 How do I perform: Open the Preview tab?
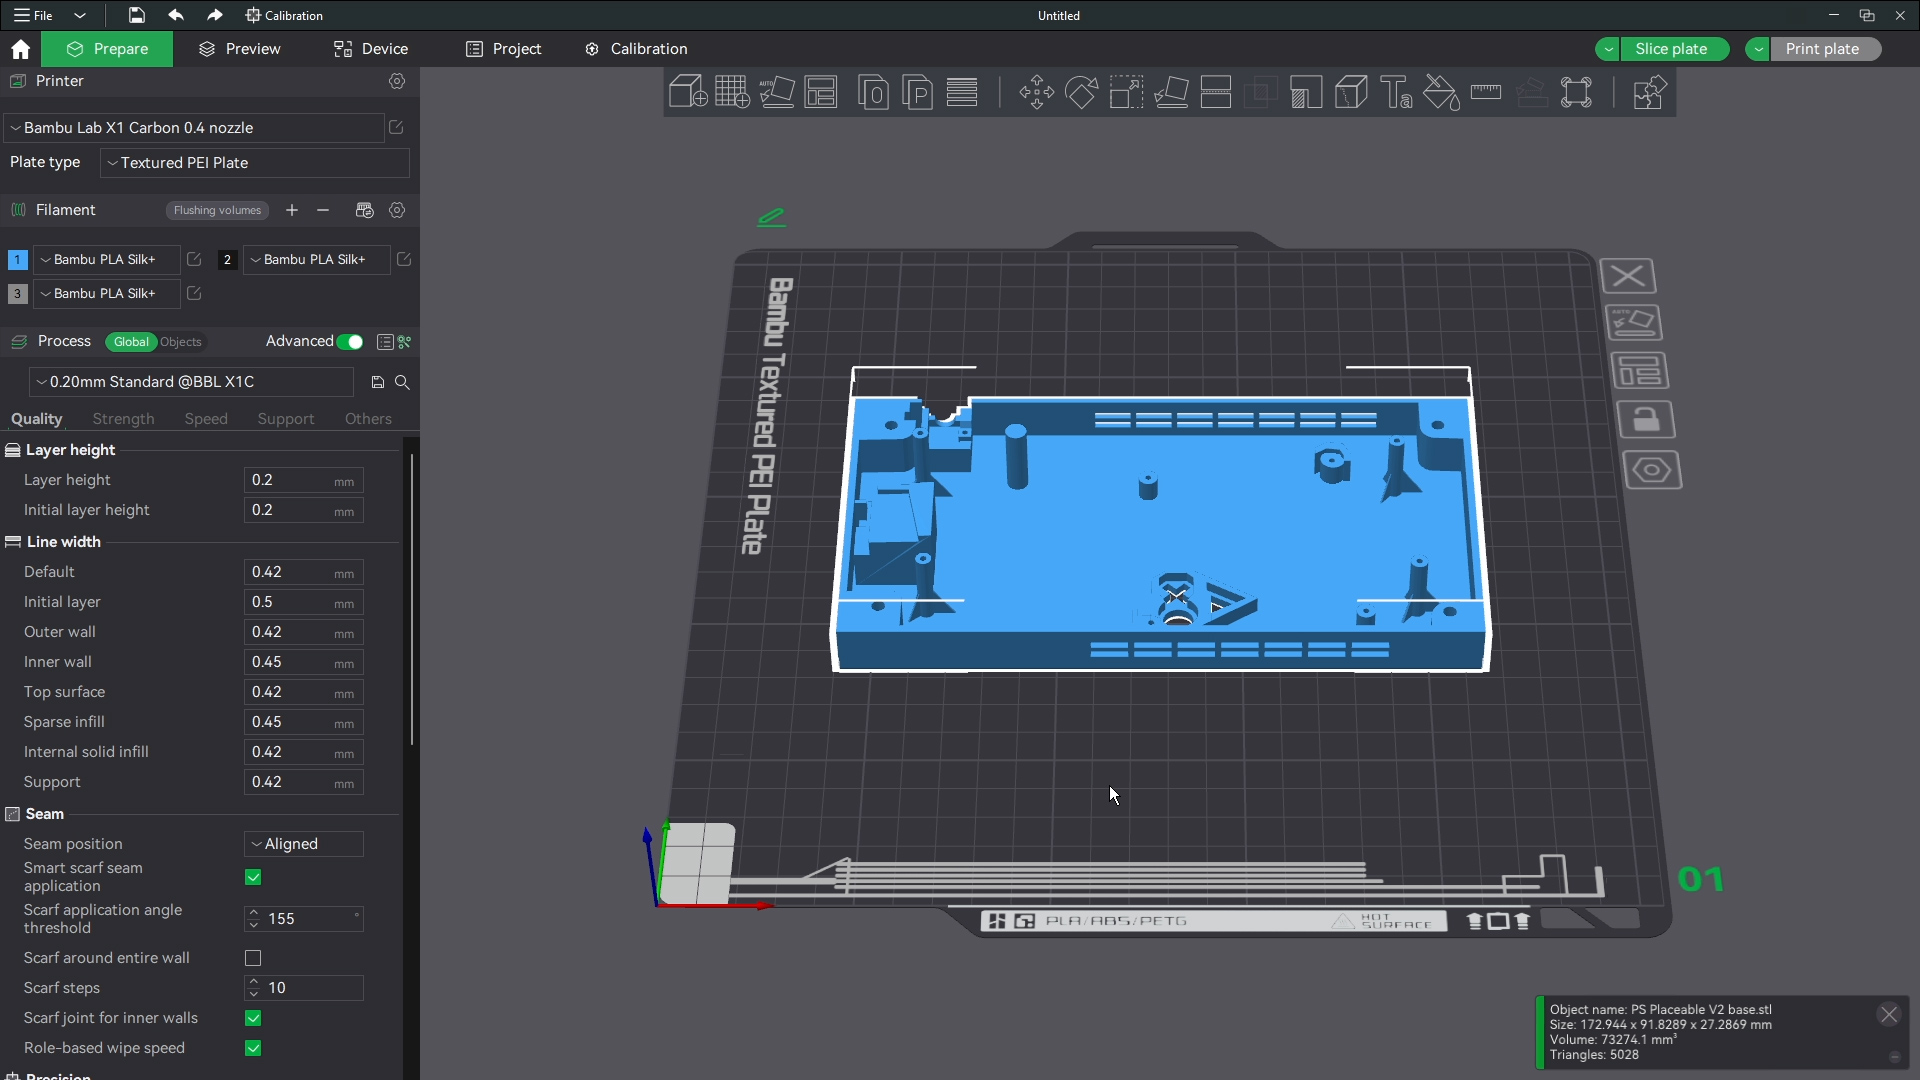(240, 49)
